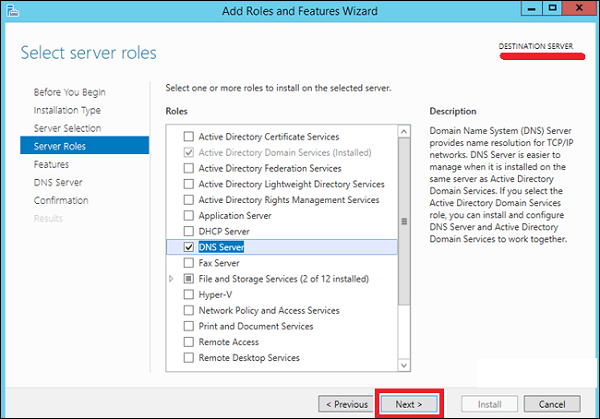The image size is (600, 419).
Task: Enable Remote Desktop Services checkbox
Action: point(189,357)
